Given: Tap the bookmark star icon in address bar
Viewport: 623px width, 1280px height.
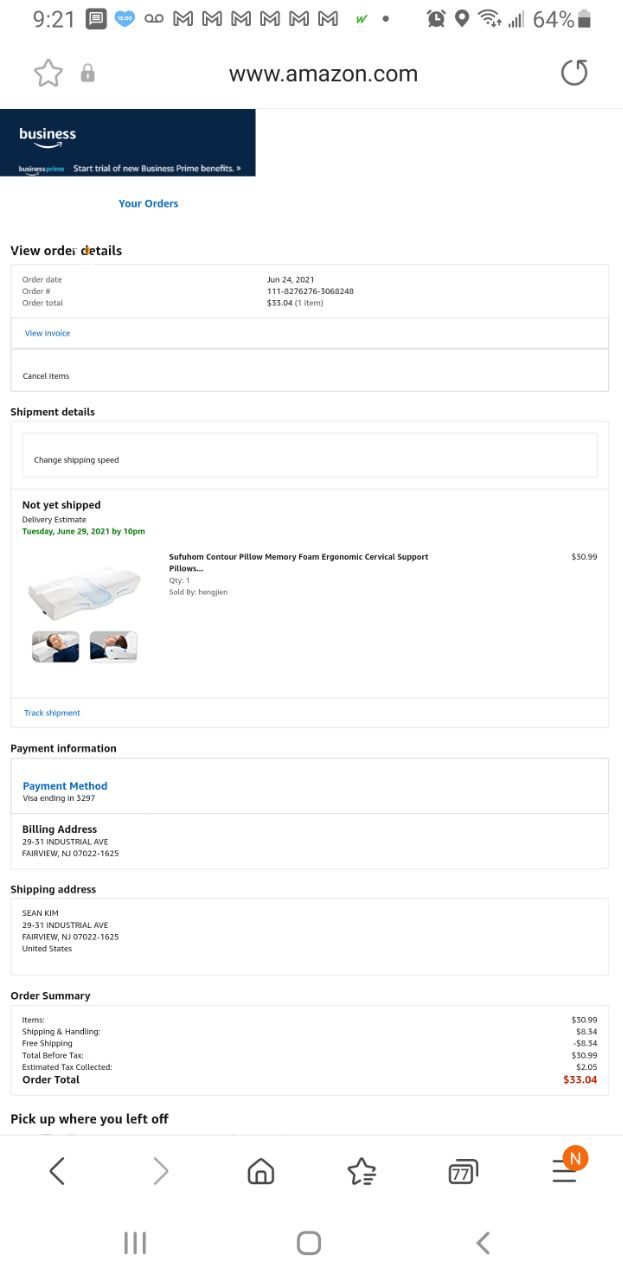Looking at the screenshot, I should pyautogui.click(x=48, y=73).
